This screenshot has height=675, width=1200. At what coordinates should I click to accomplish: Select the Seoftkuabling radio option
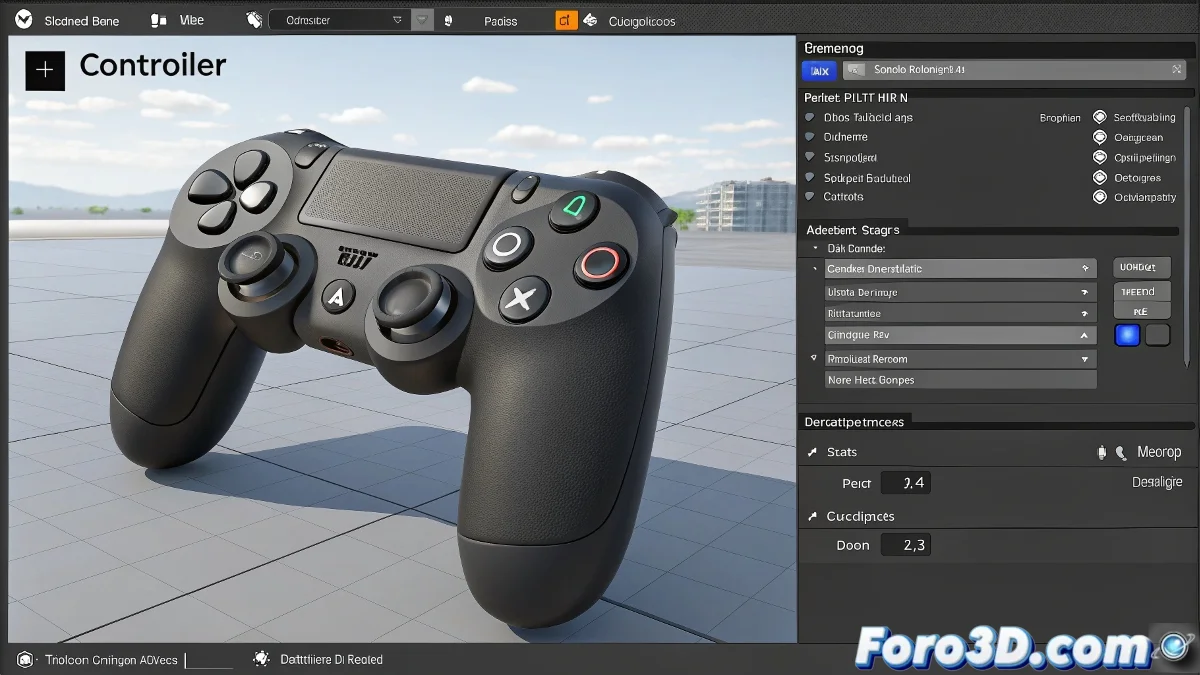click(1100, 117)
